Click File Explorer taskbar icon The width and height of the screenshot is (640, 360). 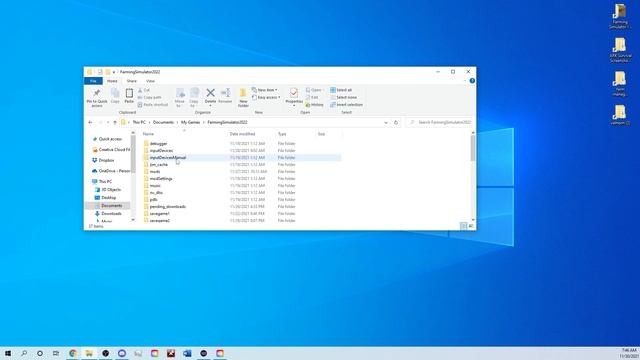click(x=89, y=353)
